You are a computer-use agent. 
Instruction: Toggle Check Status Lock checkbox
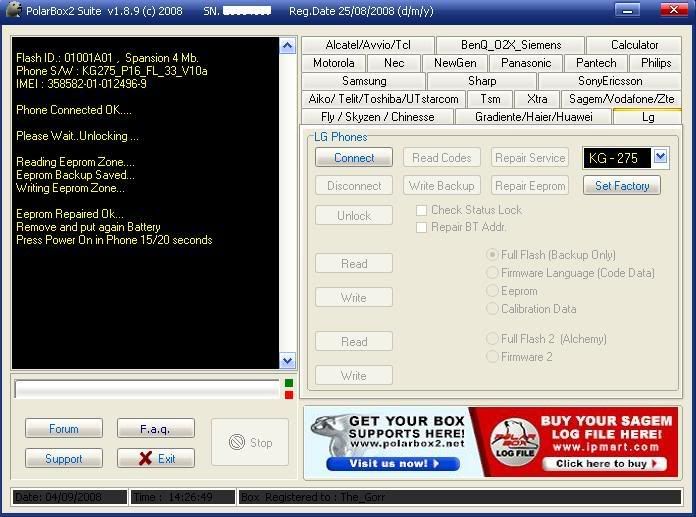pyautogui.click(x=421, y=210)
